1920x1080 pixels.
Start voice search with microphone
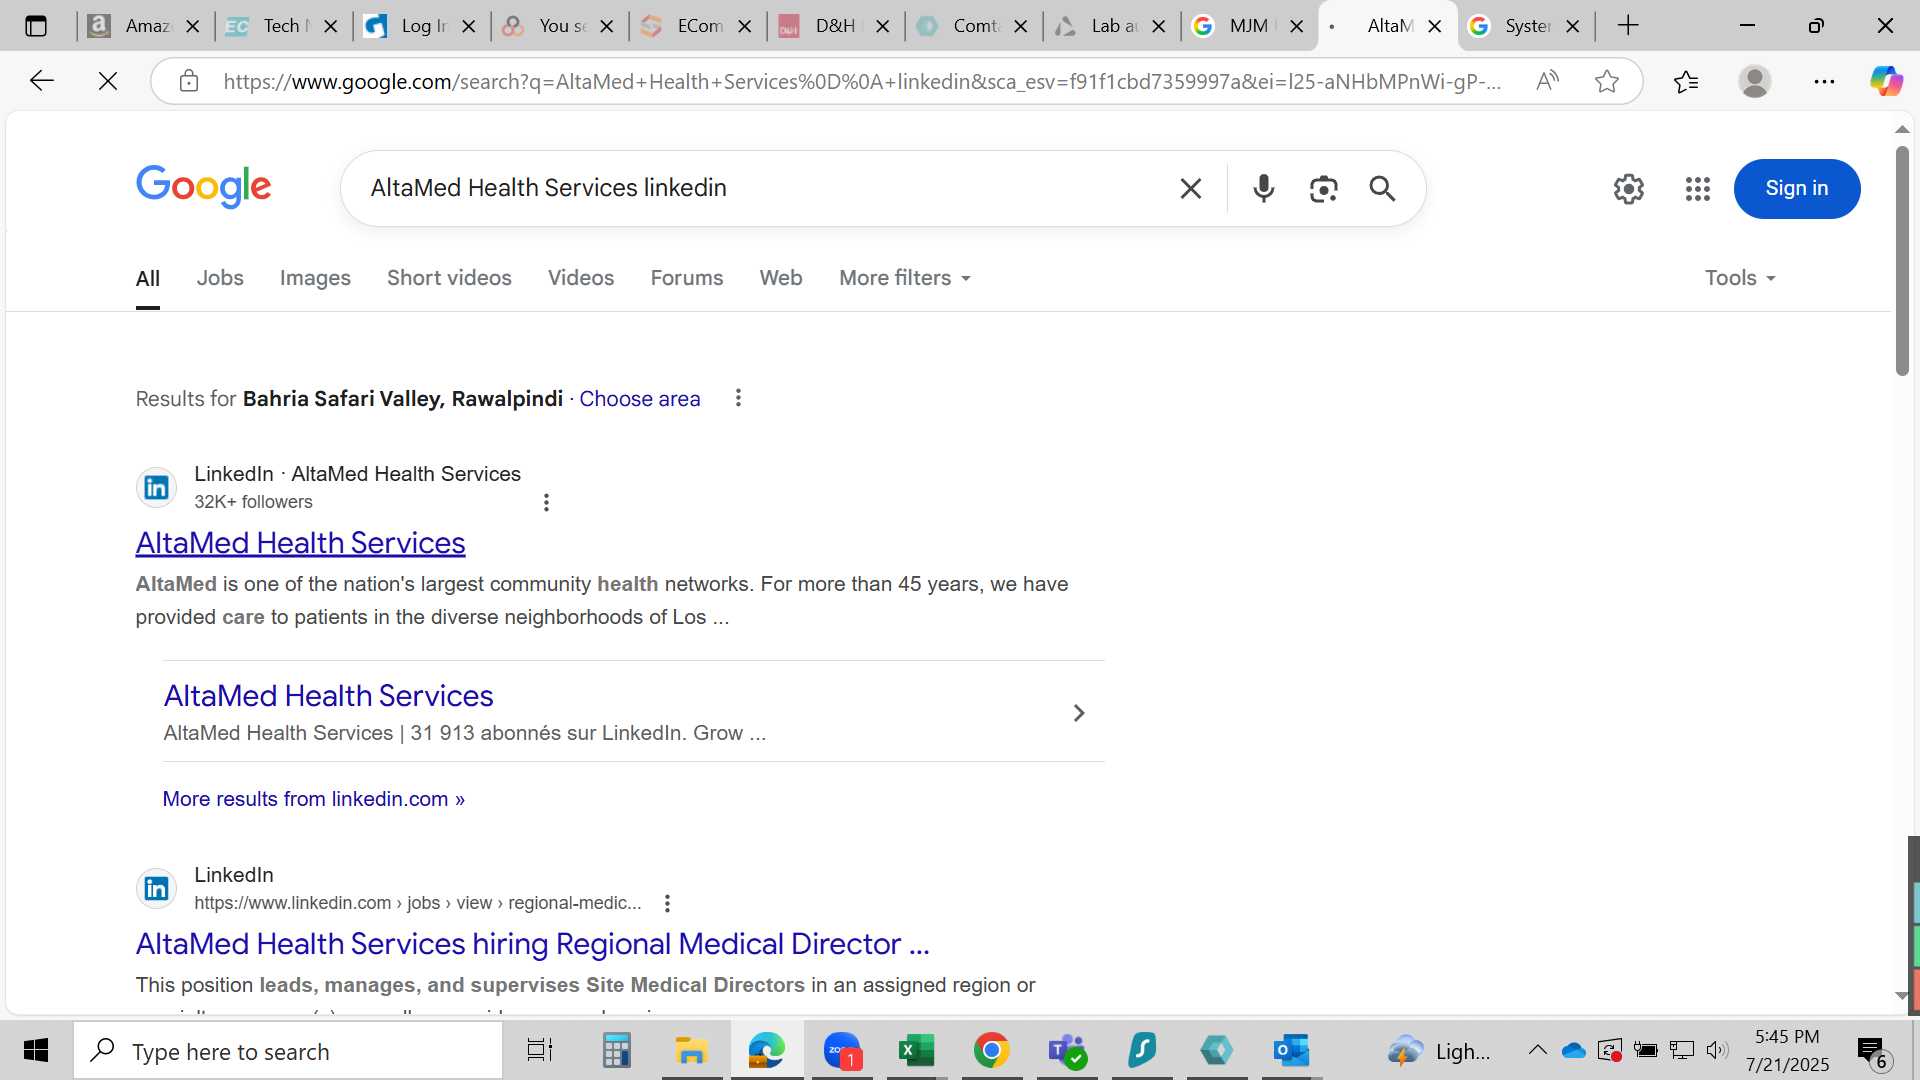pos(1264,188)
